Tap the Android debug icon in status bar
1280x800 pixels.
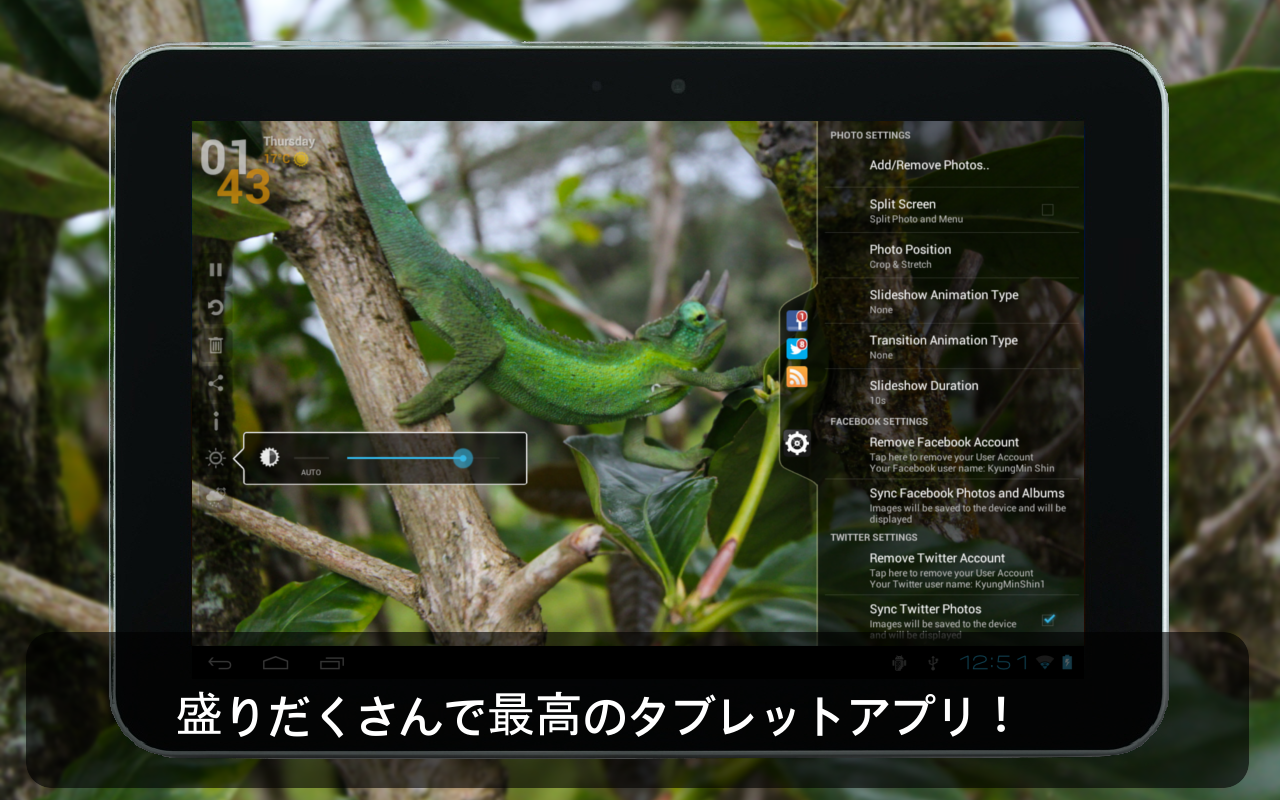(x=899, y=662)
